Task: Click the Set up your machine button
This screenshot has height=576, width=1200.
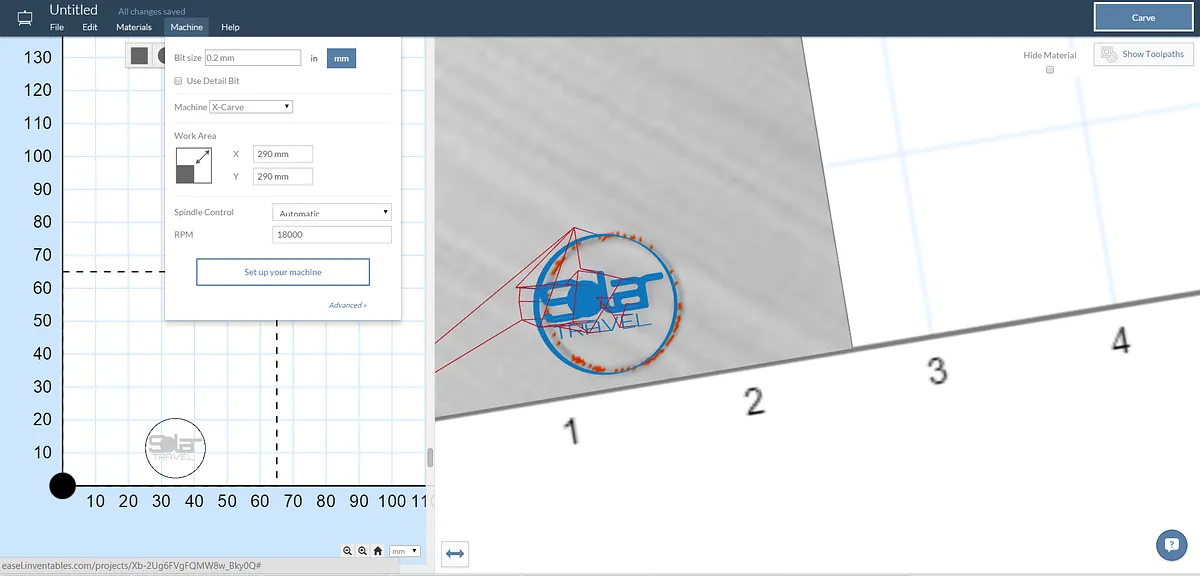Action: pyautogui.click(x=283, y=272)
